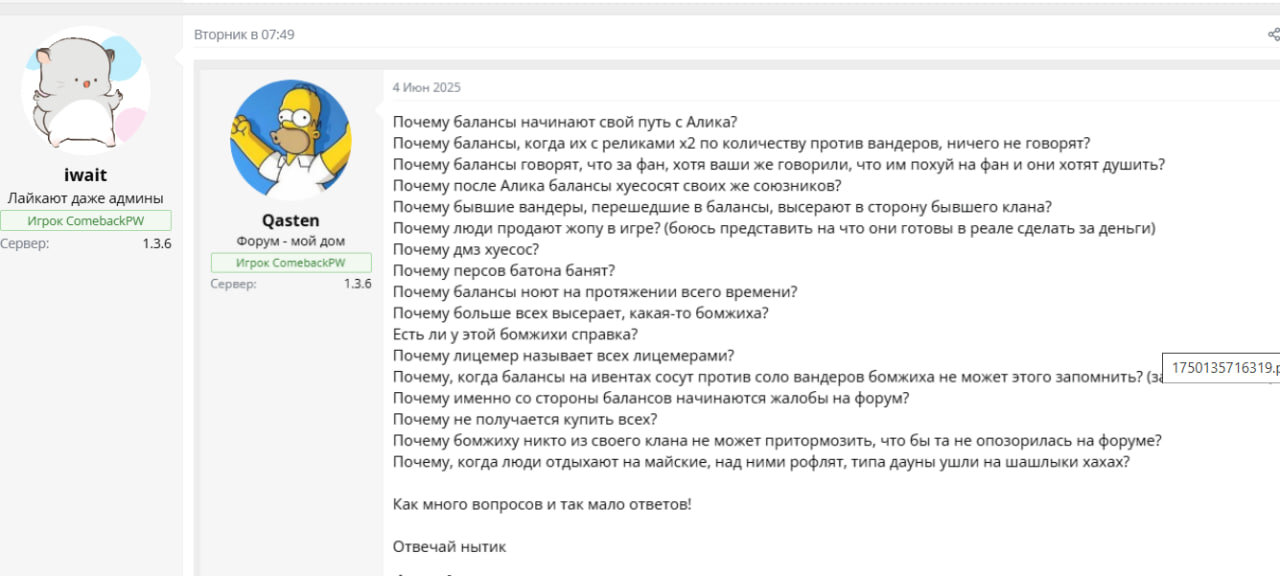
Task: Open the iwait username profile link
Action: 85,176
